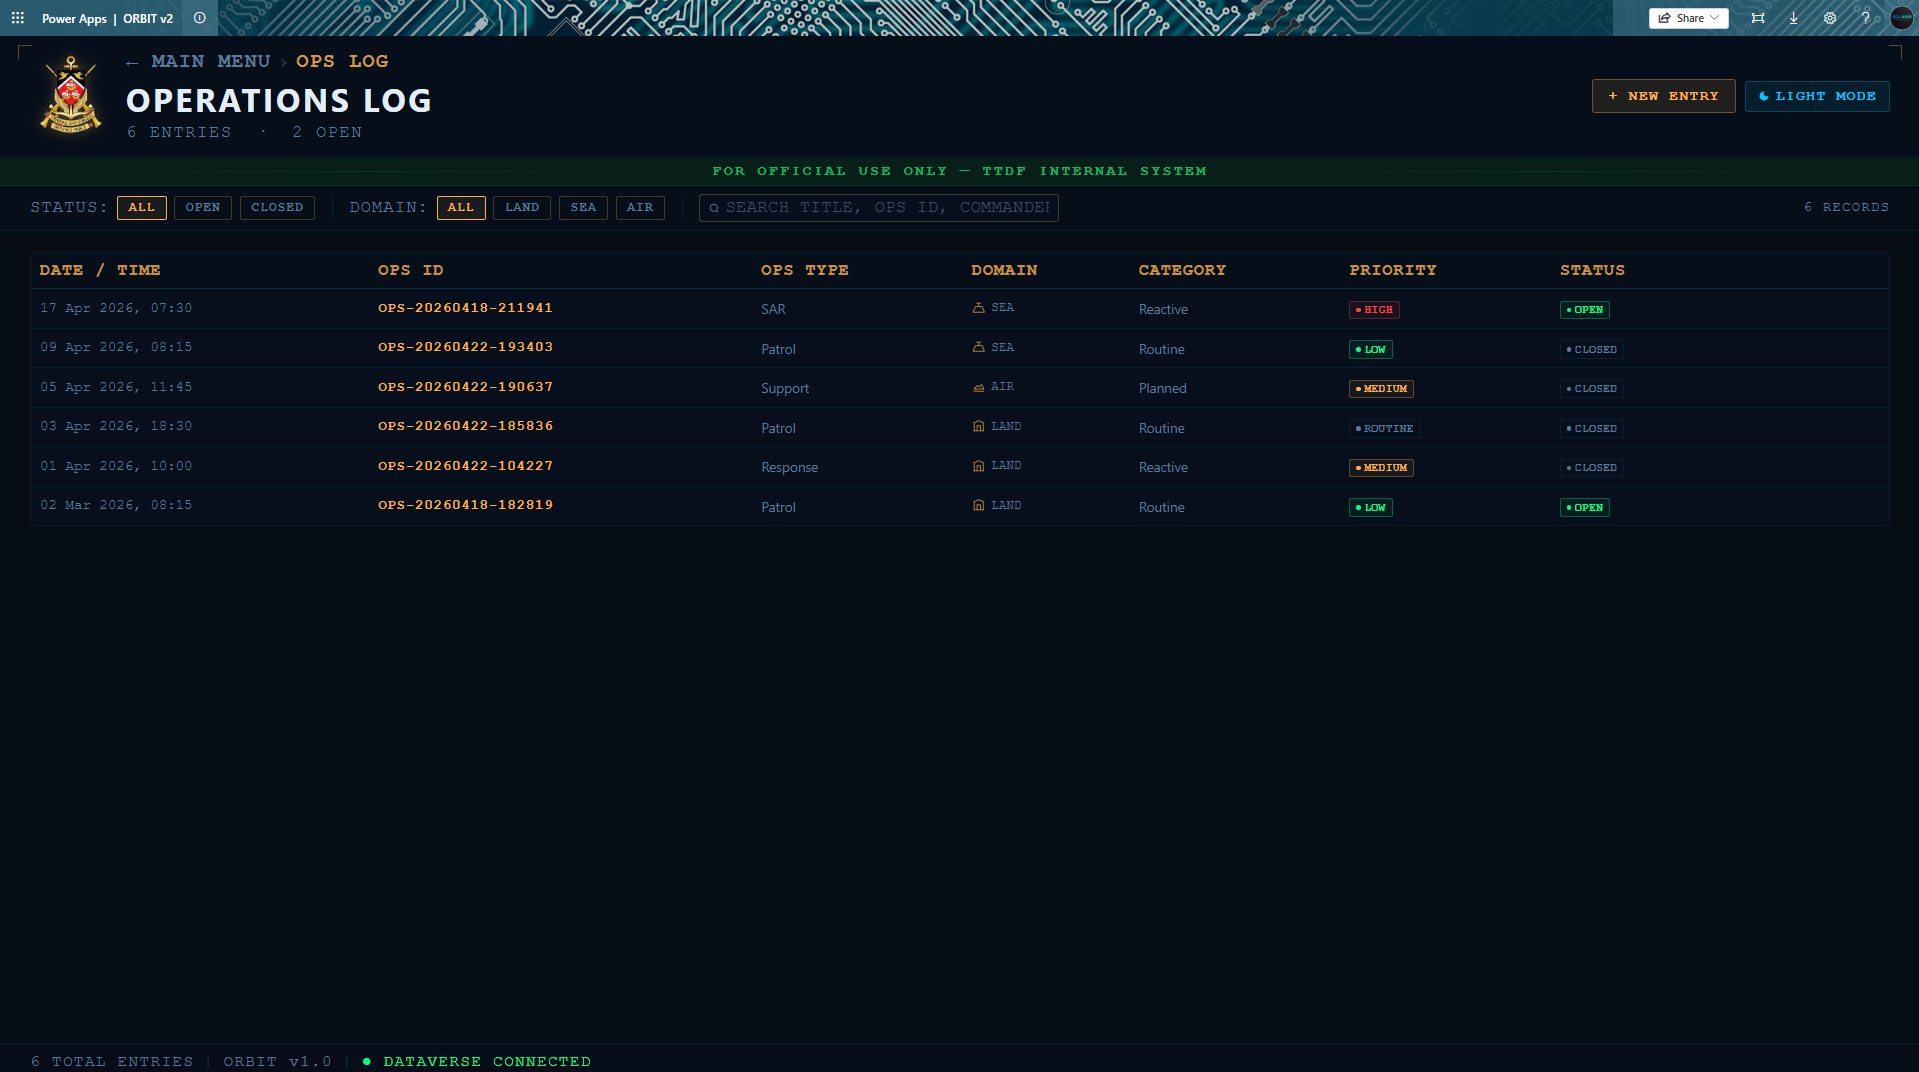Viewport: 1919px width, 1072px height.
Task: Click the ROUTINE priority badge
Action: point(1384,429)
